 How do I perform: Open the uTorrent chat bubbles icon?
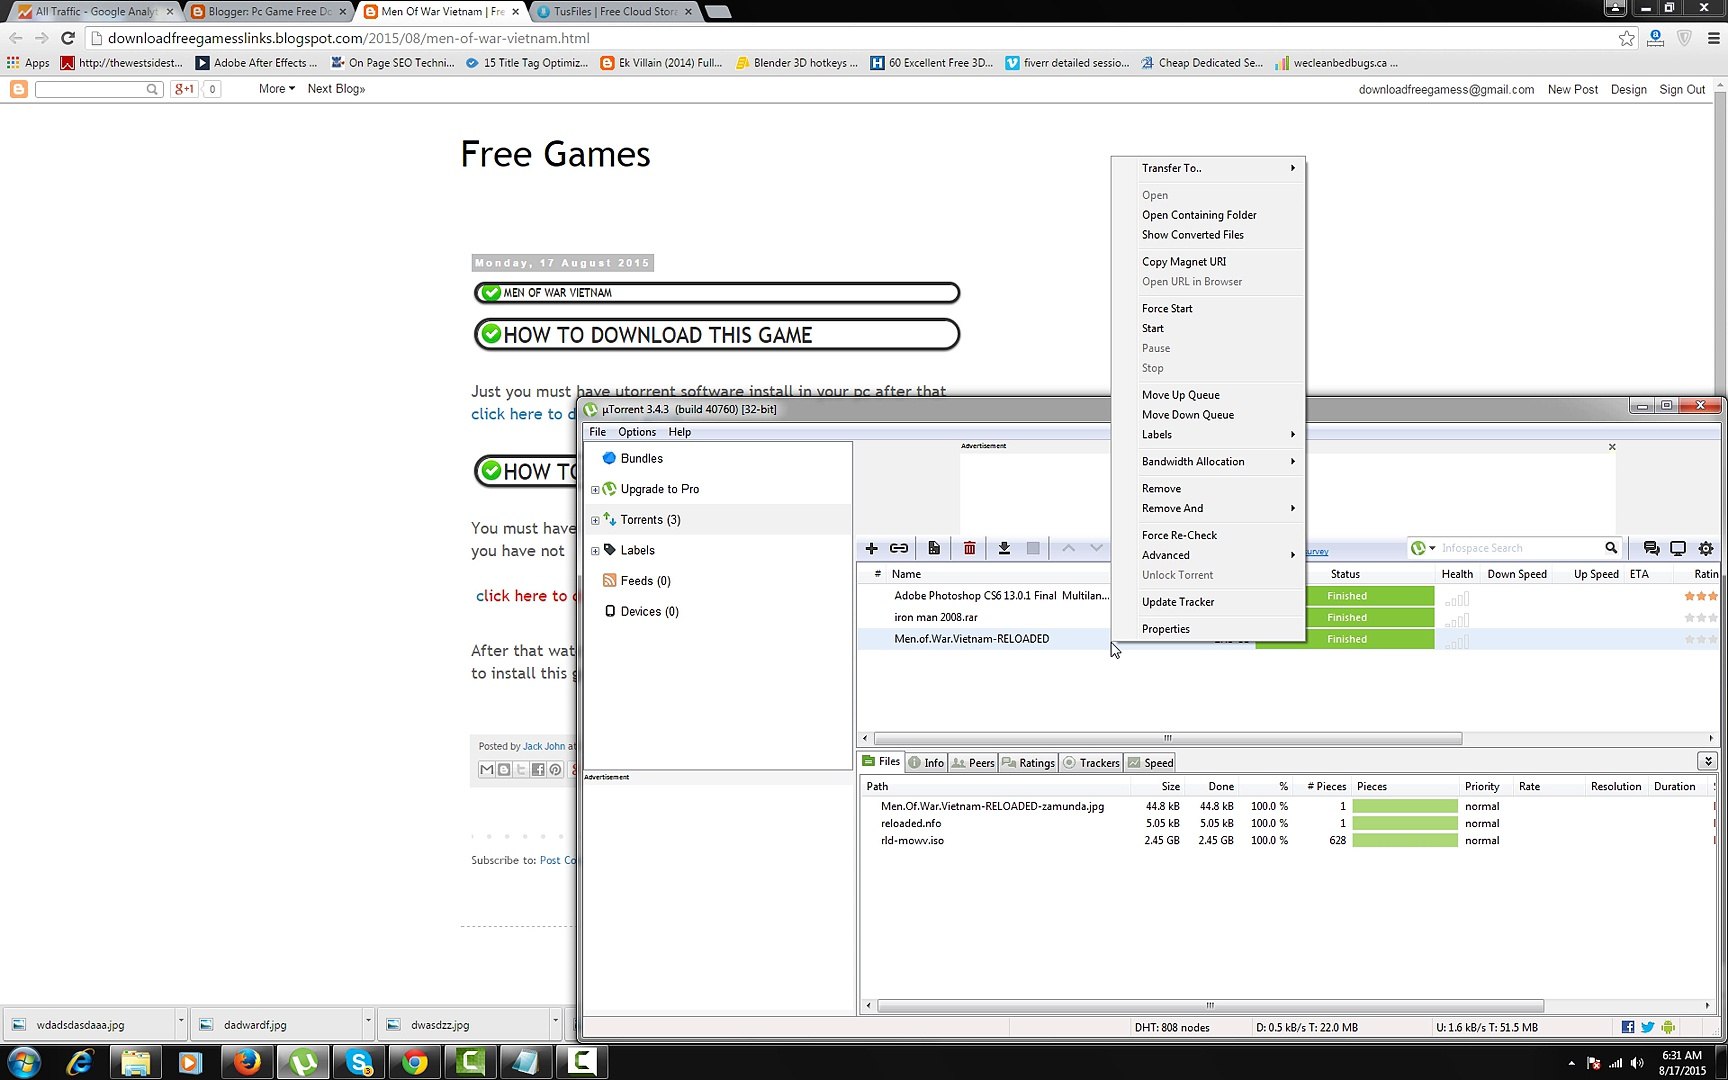pyautogui.click(x=1651, y=548)
